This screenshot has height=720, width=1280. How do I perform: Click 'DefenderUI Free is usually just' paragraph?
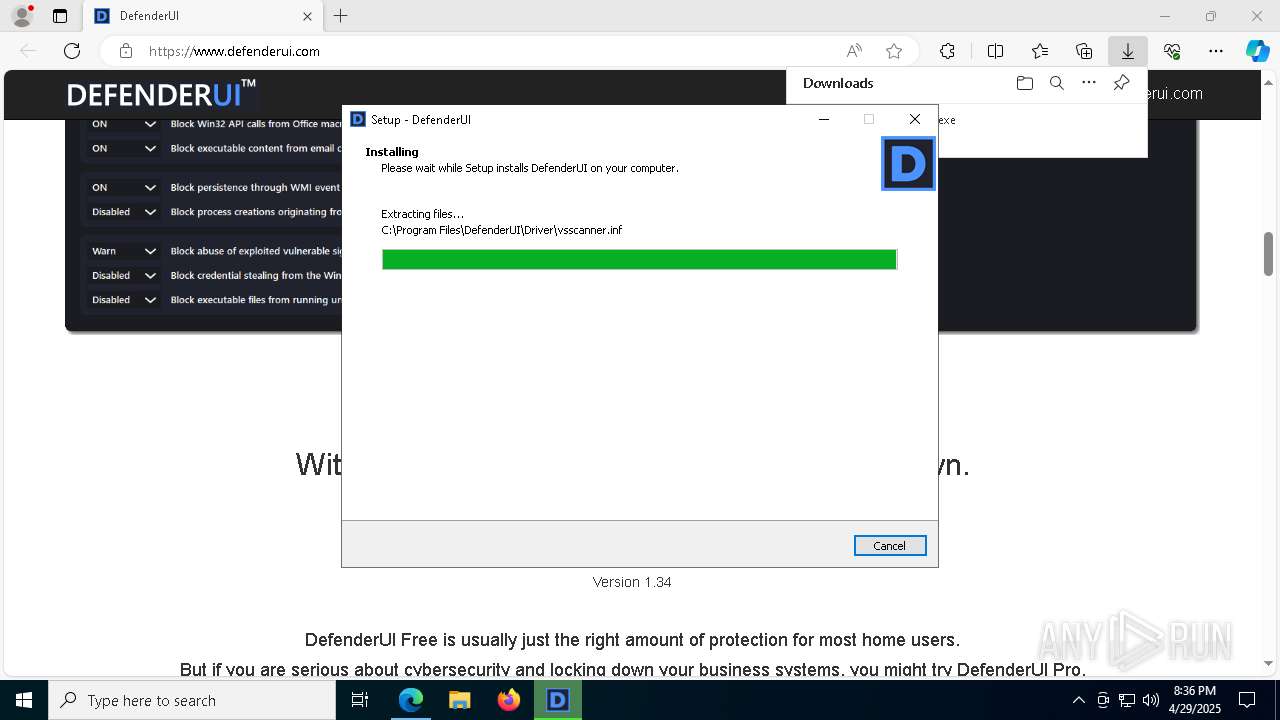(632, 640)
